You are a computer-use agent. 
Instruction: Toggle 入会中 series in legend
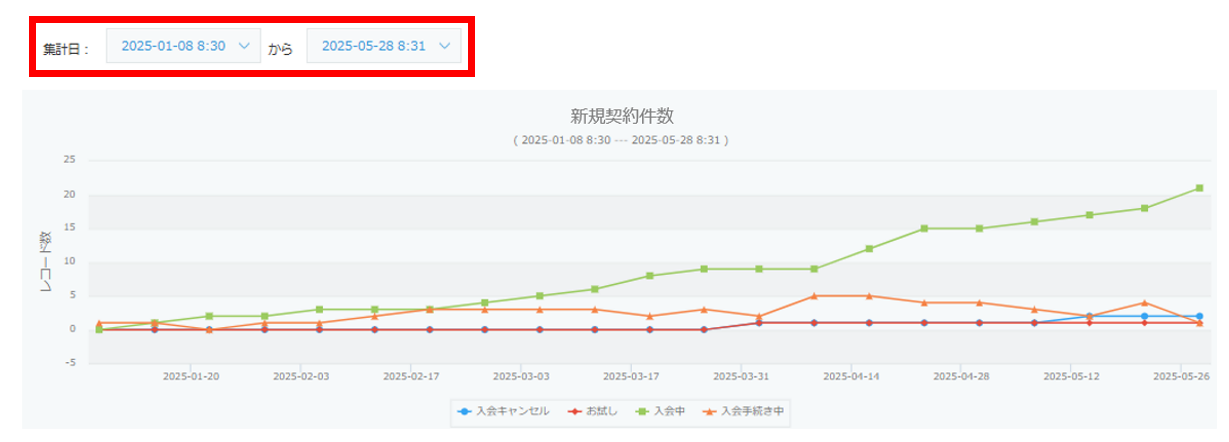pos(661,411)
